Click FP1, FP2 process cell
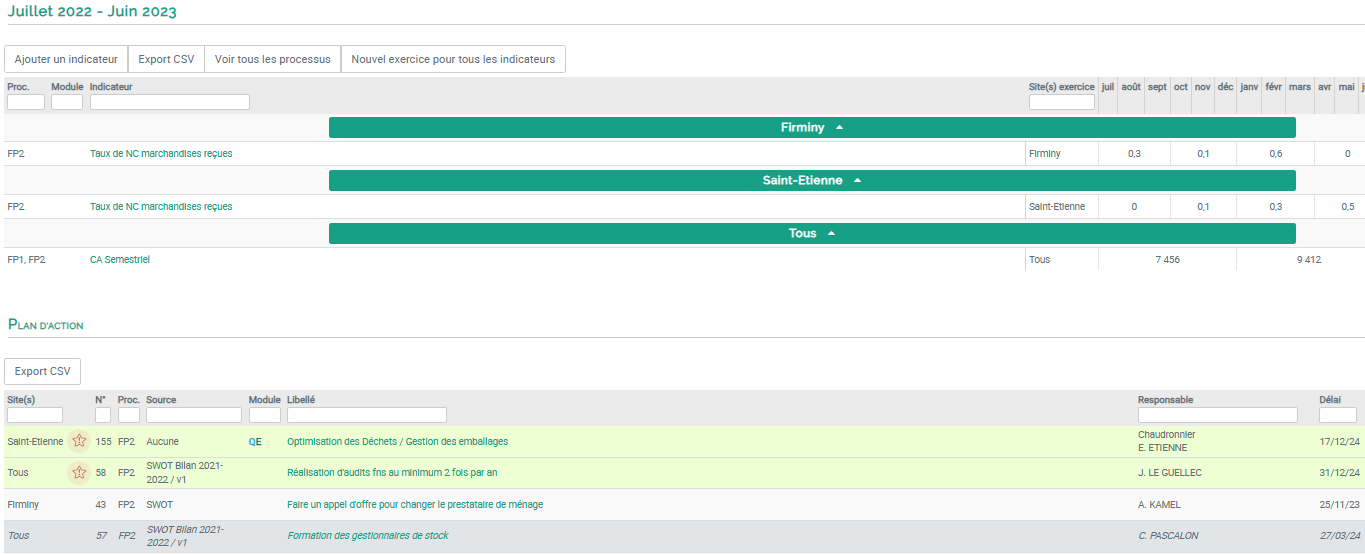This screenshot has width=1365, height=554. (x=26, y=260)
